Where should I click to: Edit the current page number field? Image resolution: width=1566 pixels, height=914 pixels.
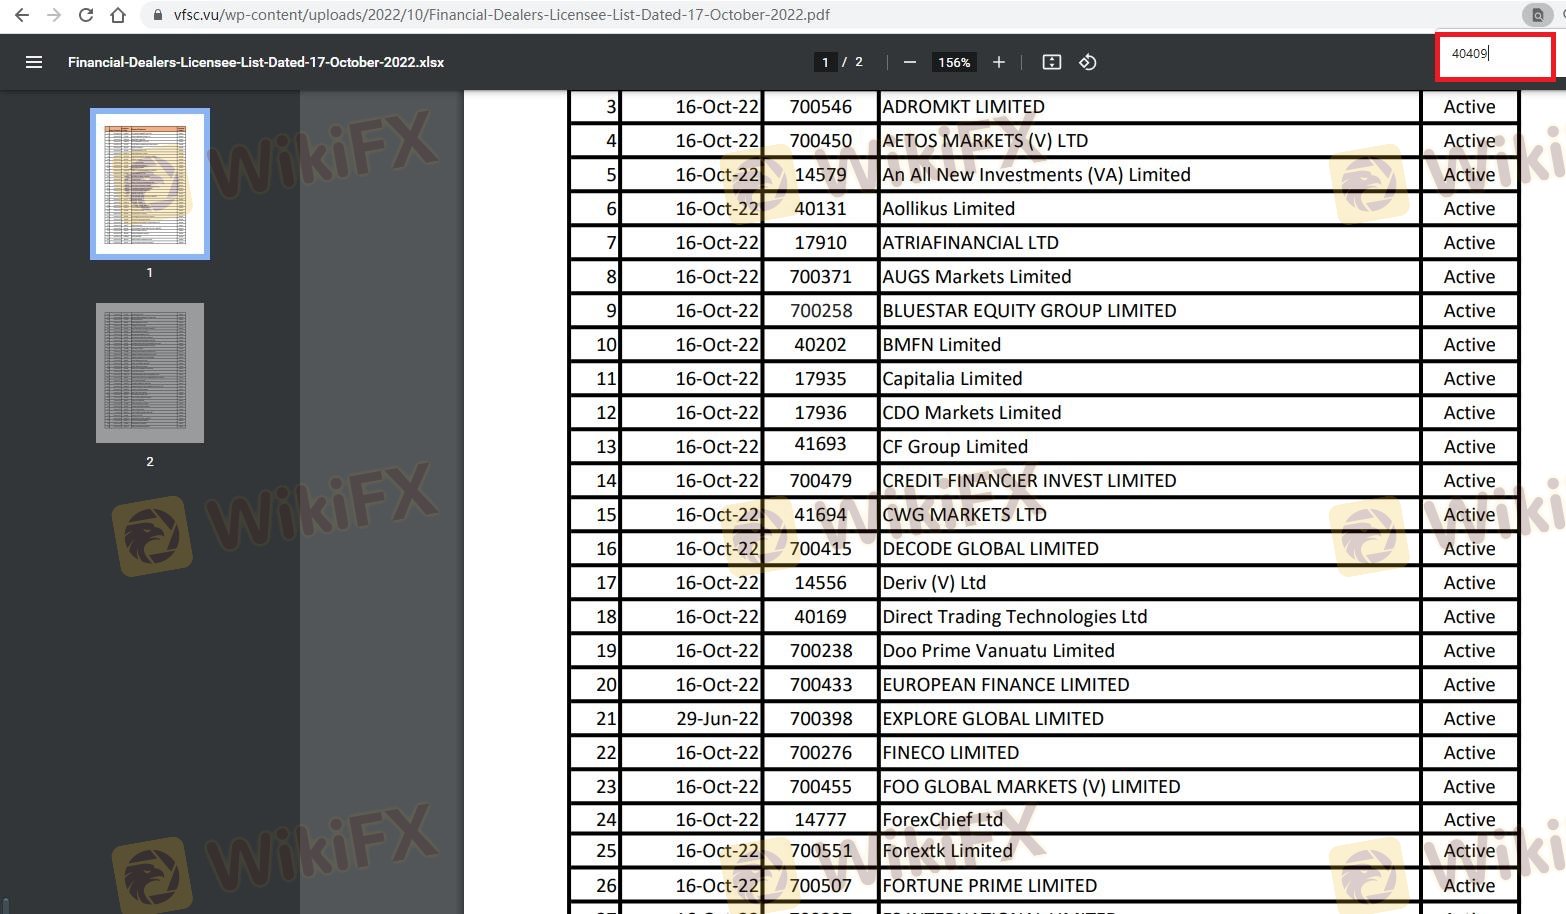(825, 62)
